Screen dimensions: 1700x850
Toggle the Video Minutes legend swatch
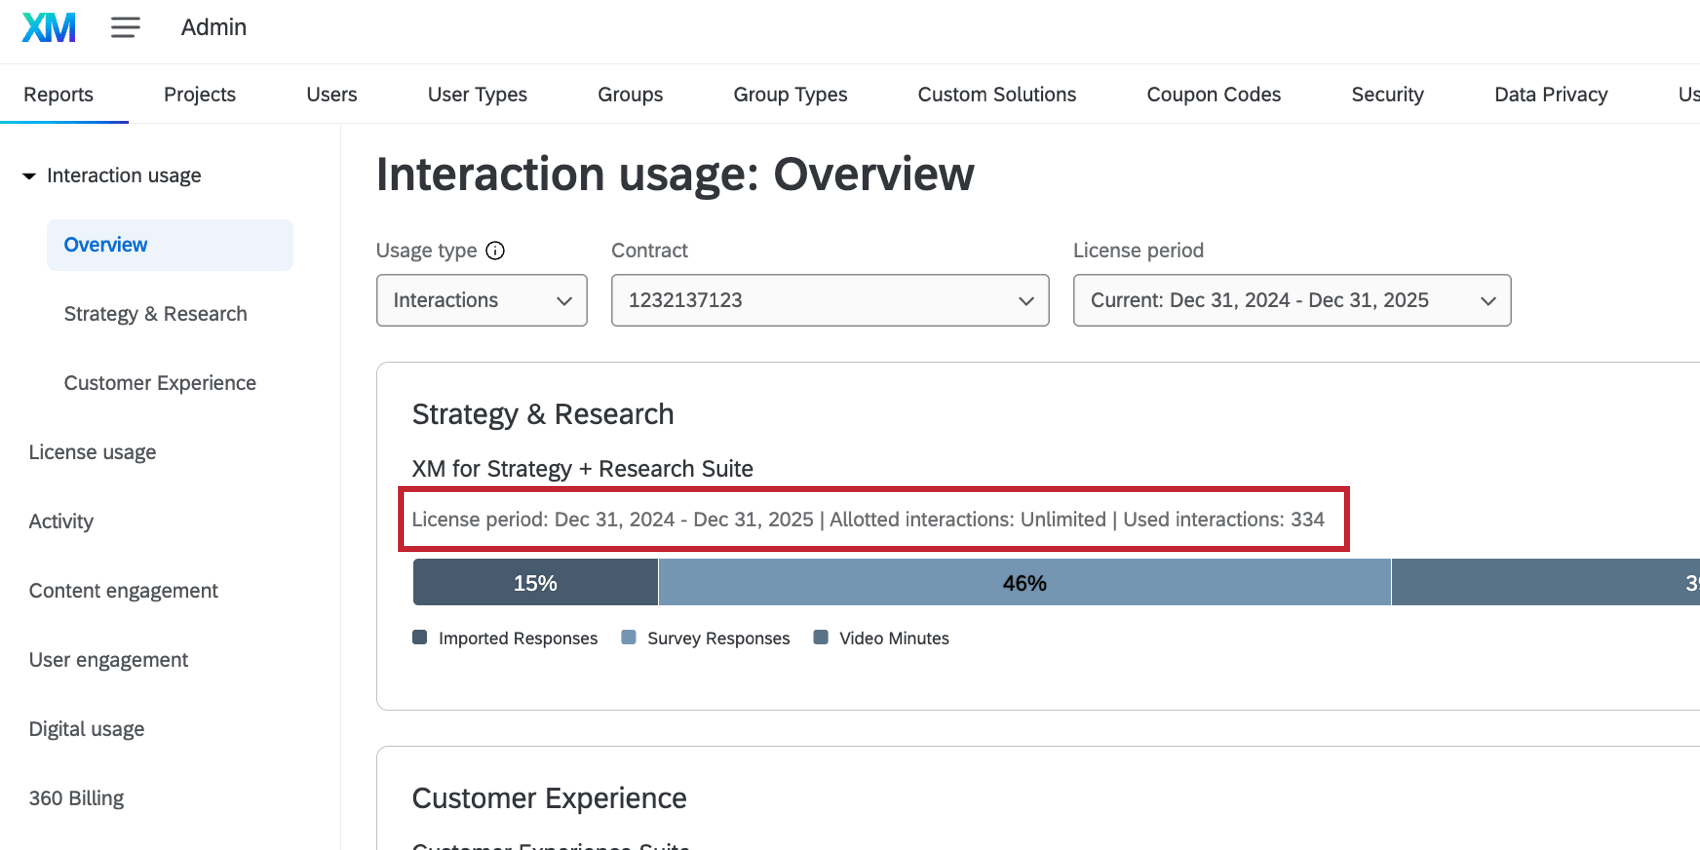pos(821,638)
